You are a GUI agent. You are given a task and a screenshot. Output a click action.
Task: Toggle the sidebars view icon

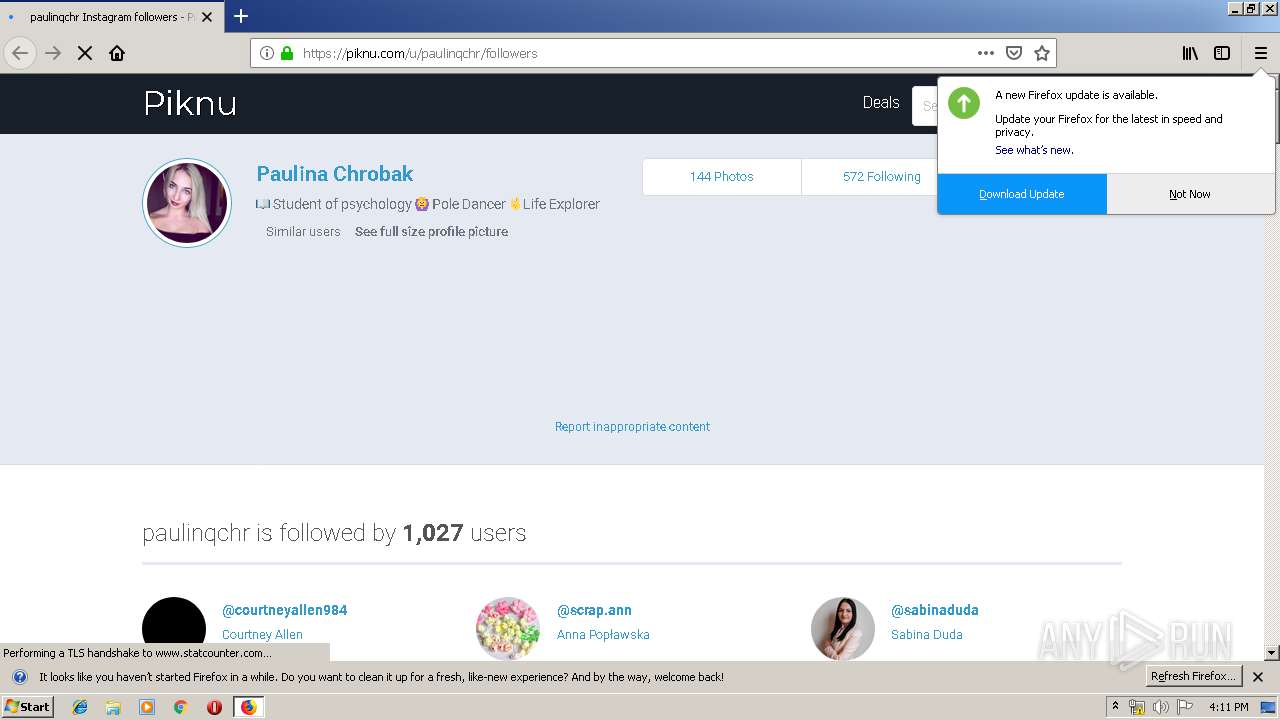point(1222,53)
